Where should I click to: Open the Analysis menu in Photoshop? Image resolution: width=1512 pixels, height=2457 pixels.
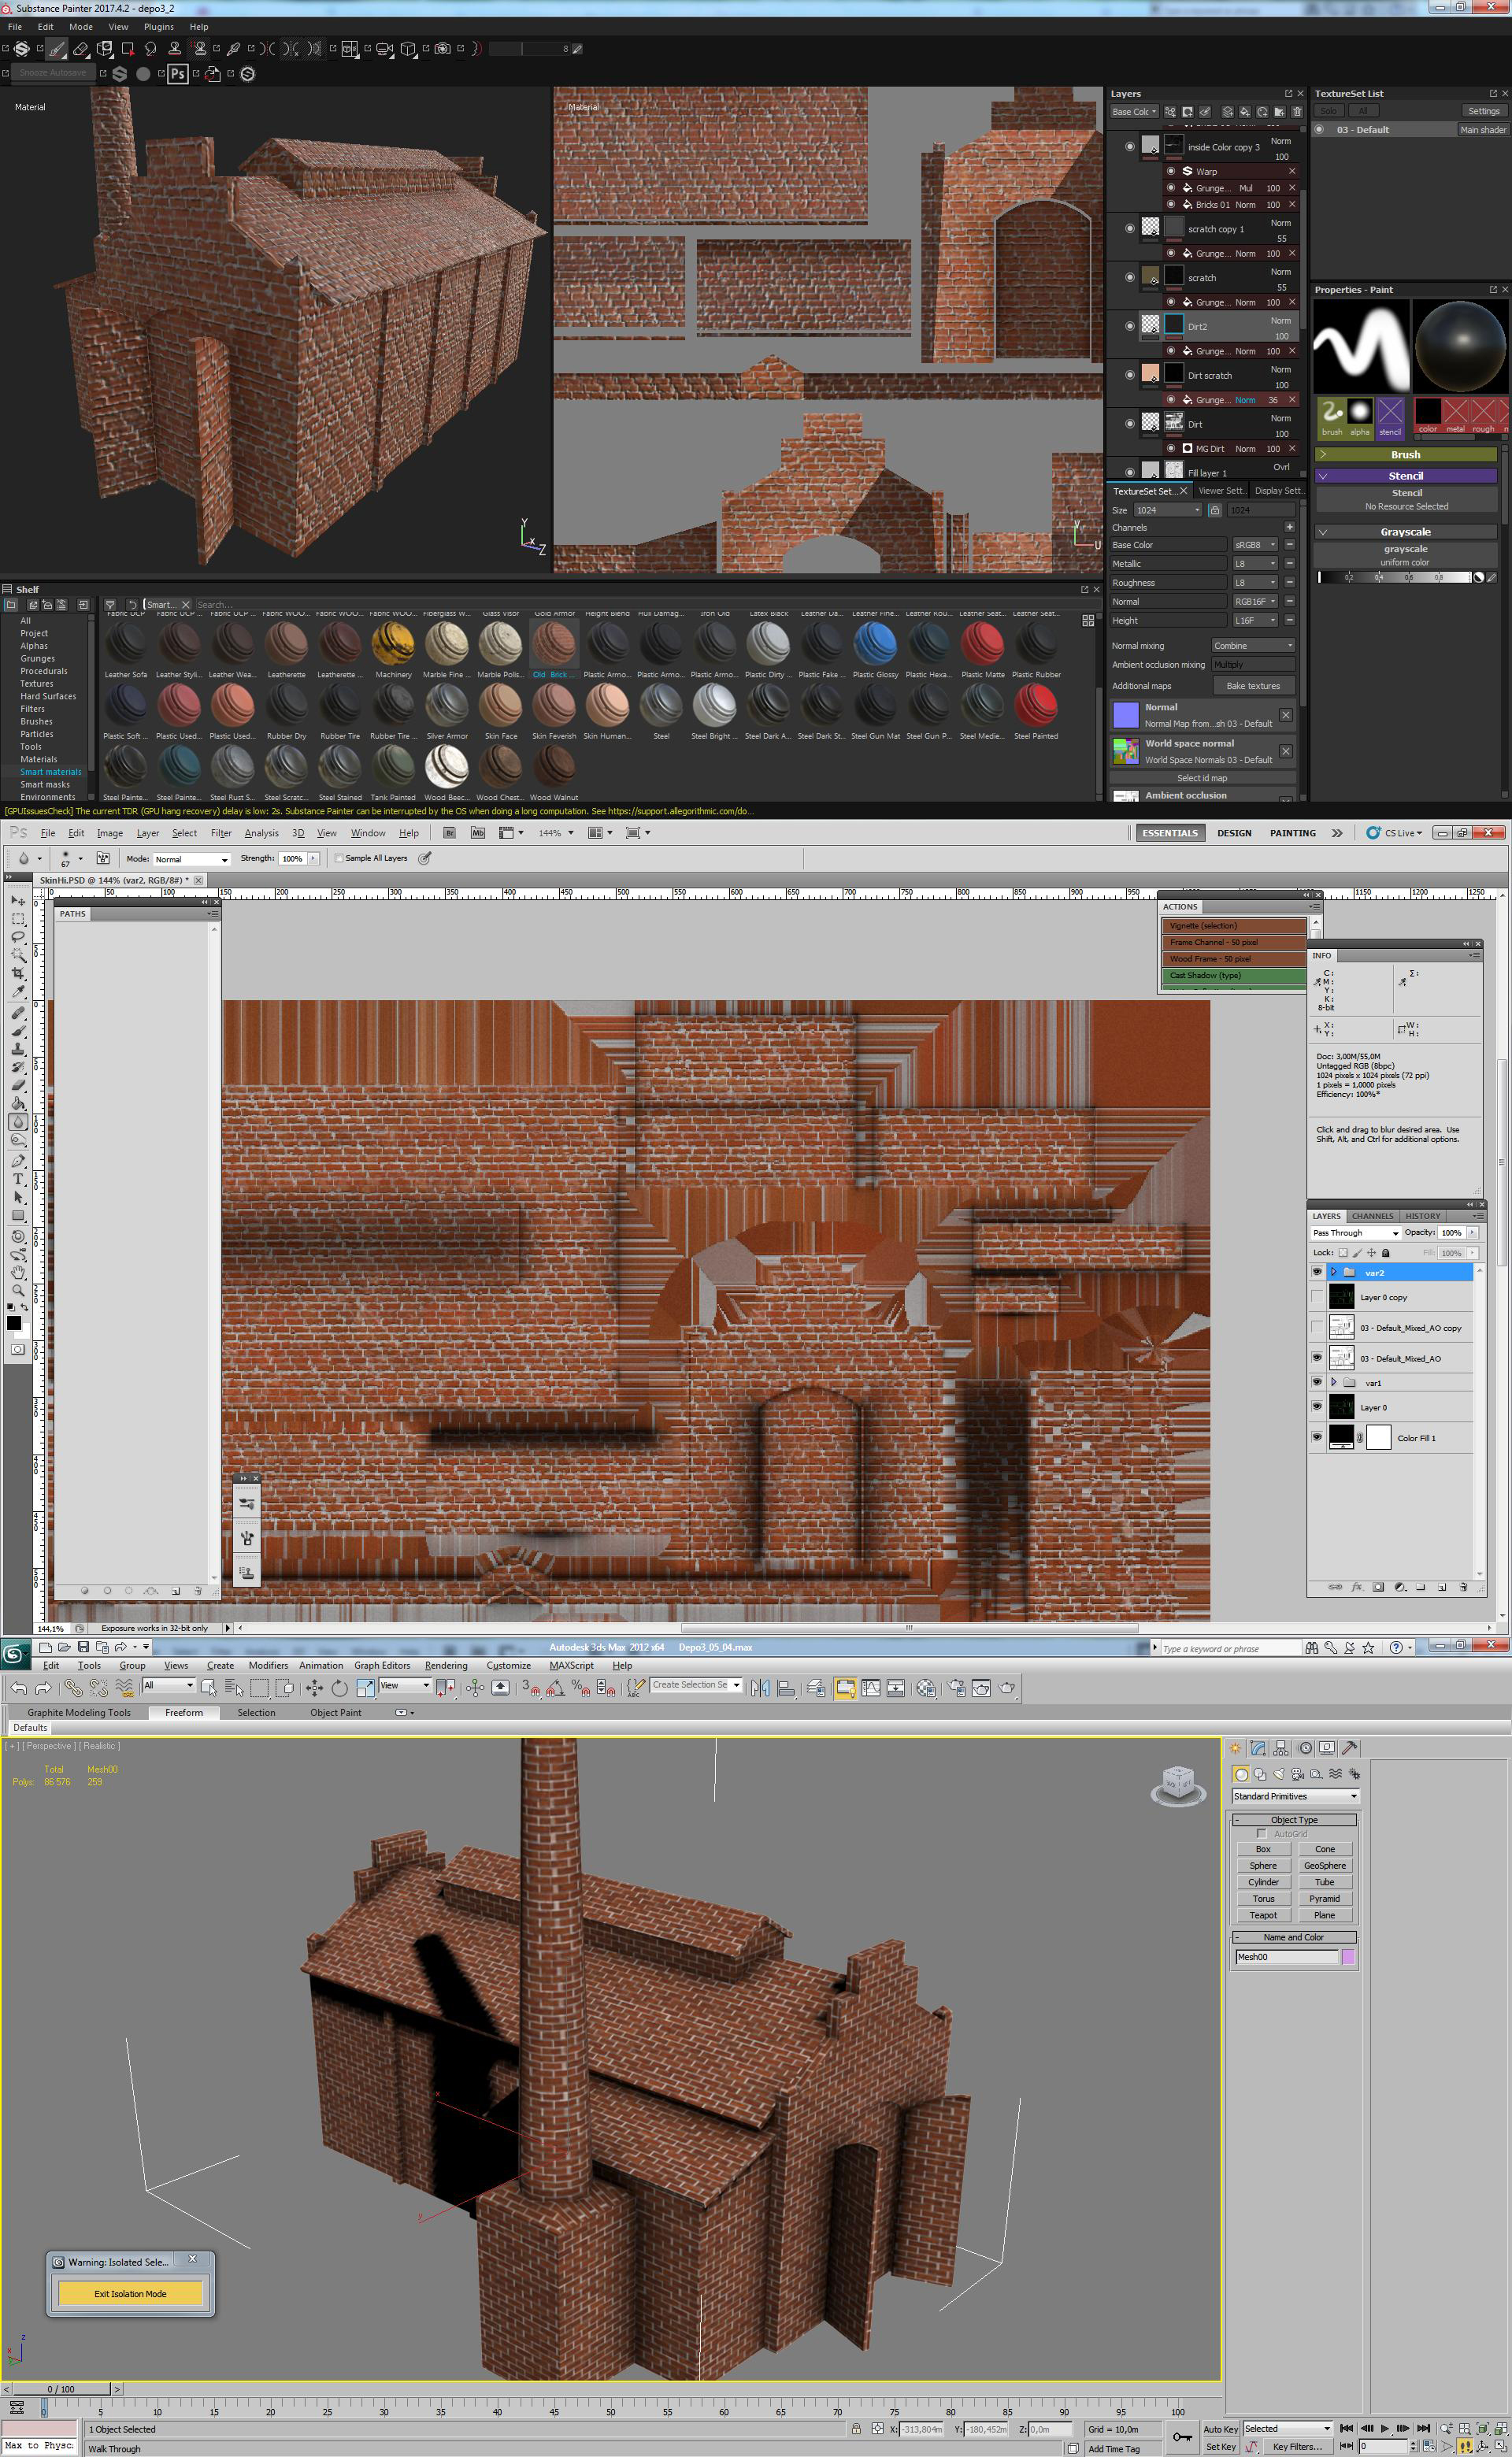(261, 833)
